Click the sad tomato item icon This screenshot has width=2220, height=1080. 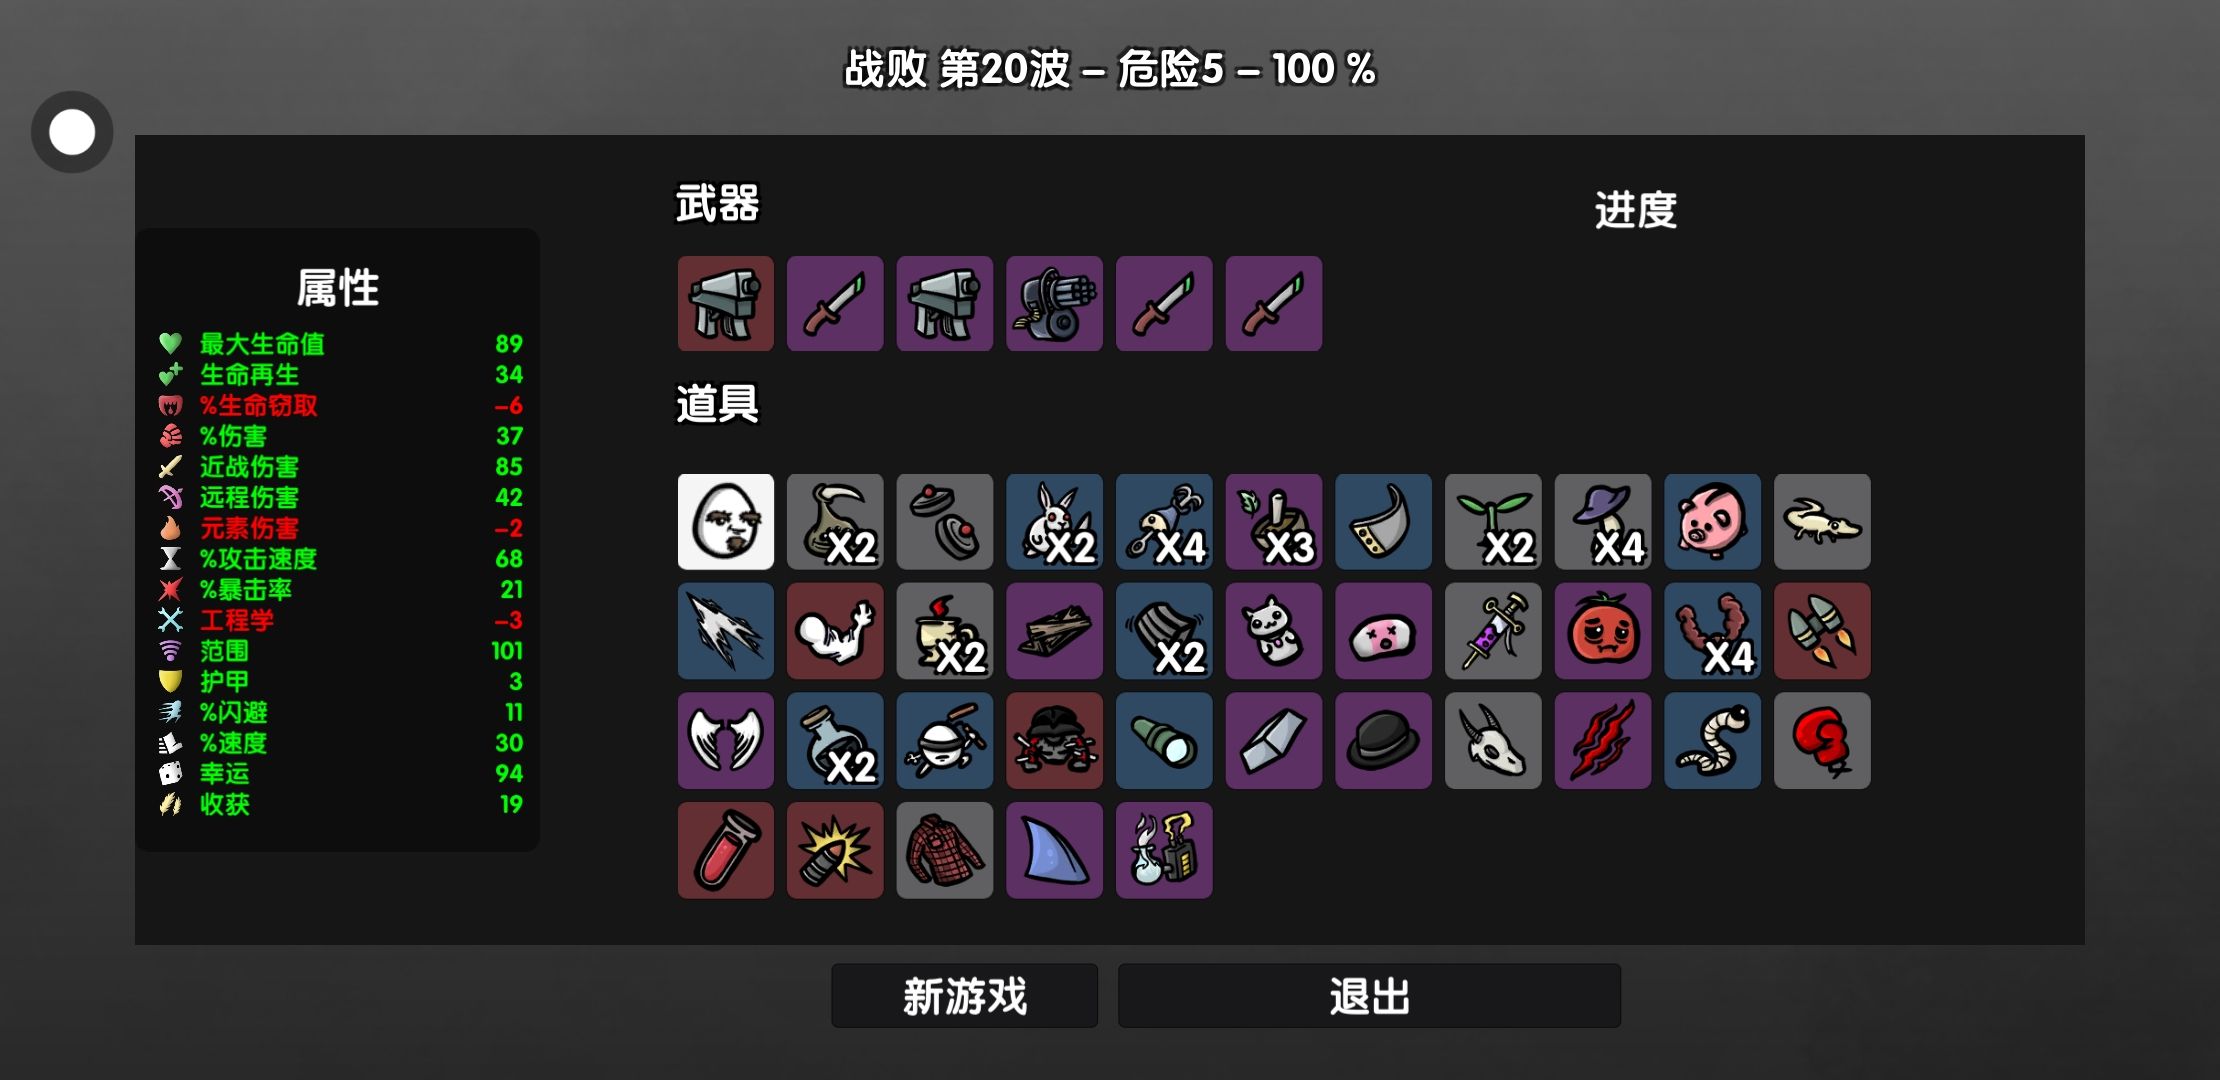coord(1602,631)
